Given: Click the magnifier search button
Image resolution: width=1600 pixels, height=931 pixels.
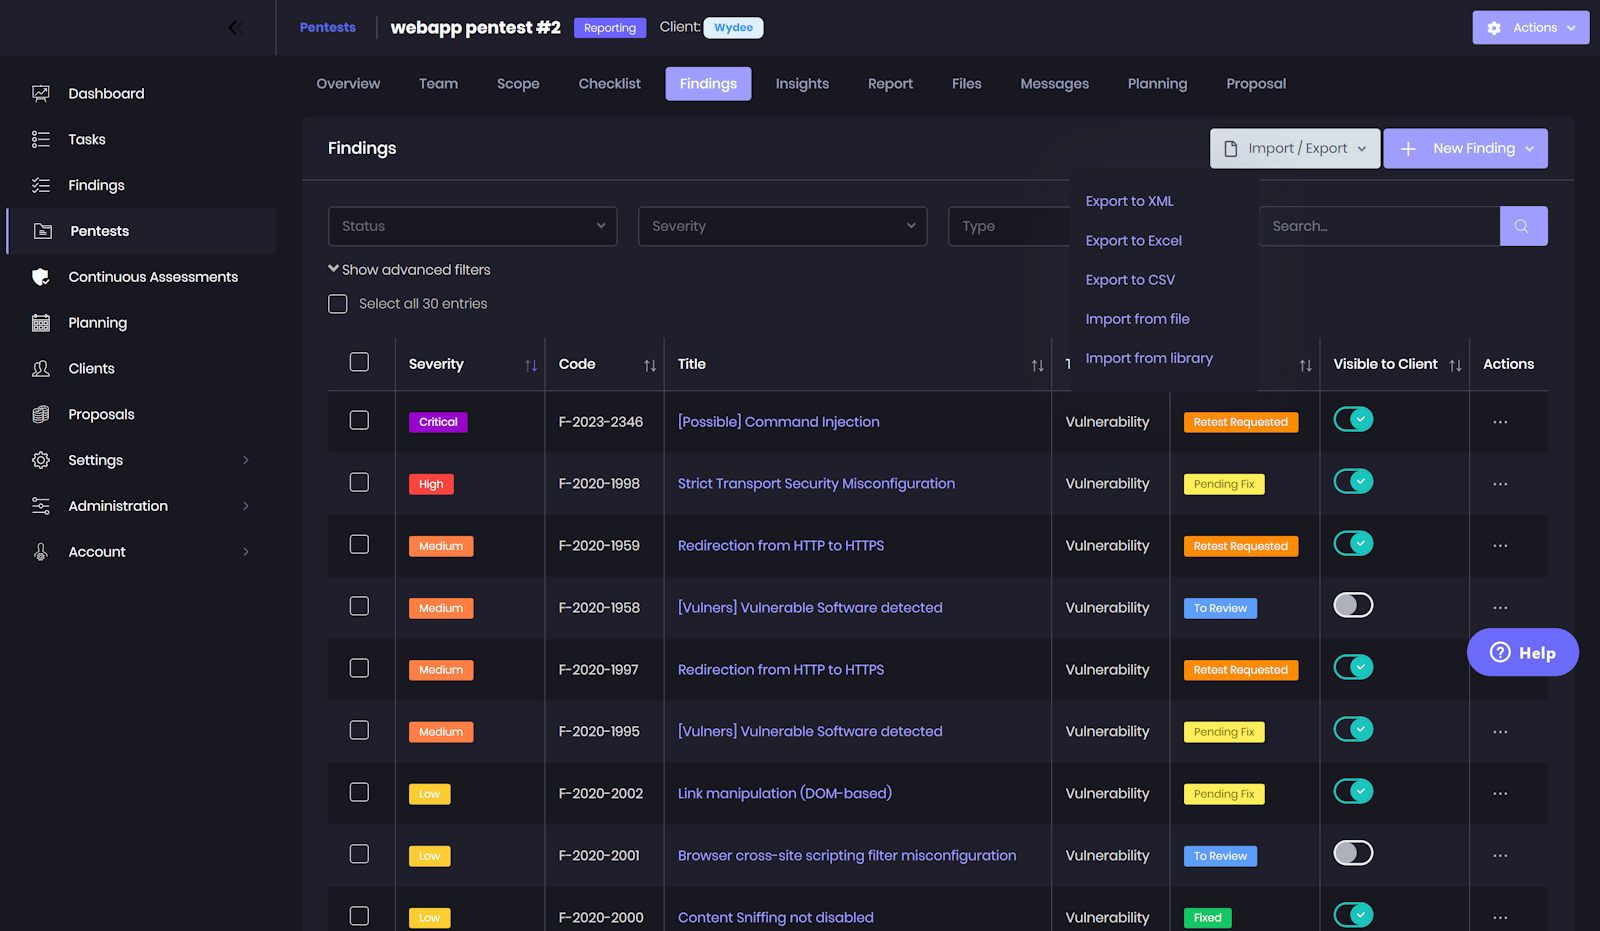Looking at the screenshot, I should click(x=1523, y=226).
